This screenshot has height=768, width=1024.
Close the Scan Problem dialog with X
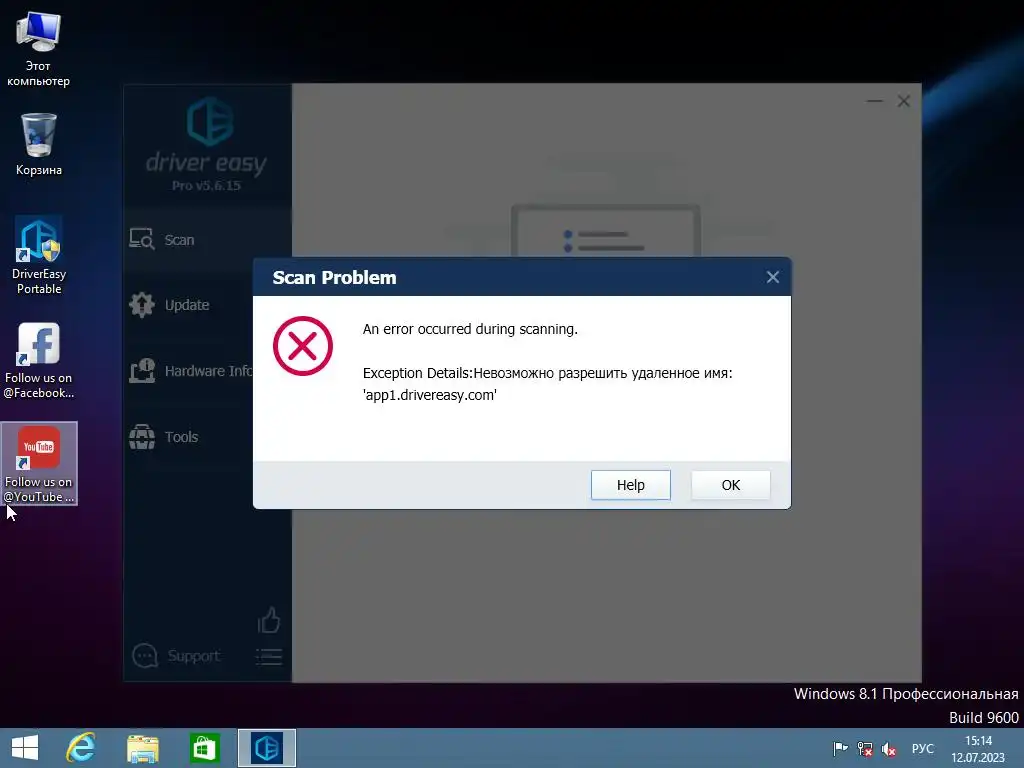(x=773, y=278)
